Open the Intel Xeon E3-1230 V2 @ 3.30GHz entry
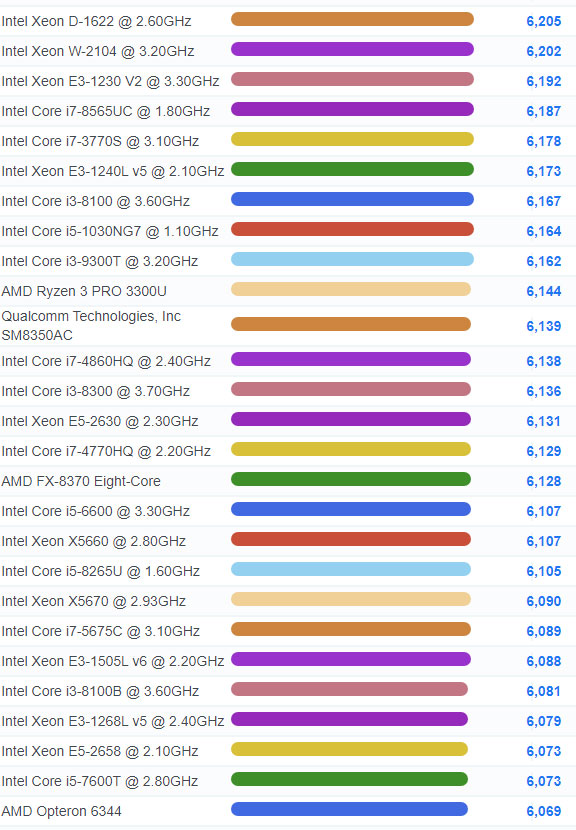The image size is (576, 830). tap(110, 81)
